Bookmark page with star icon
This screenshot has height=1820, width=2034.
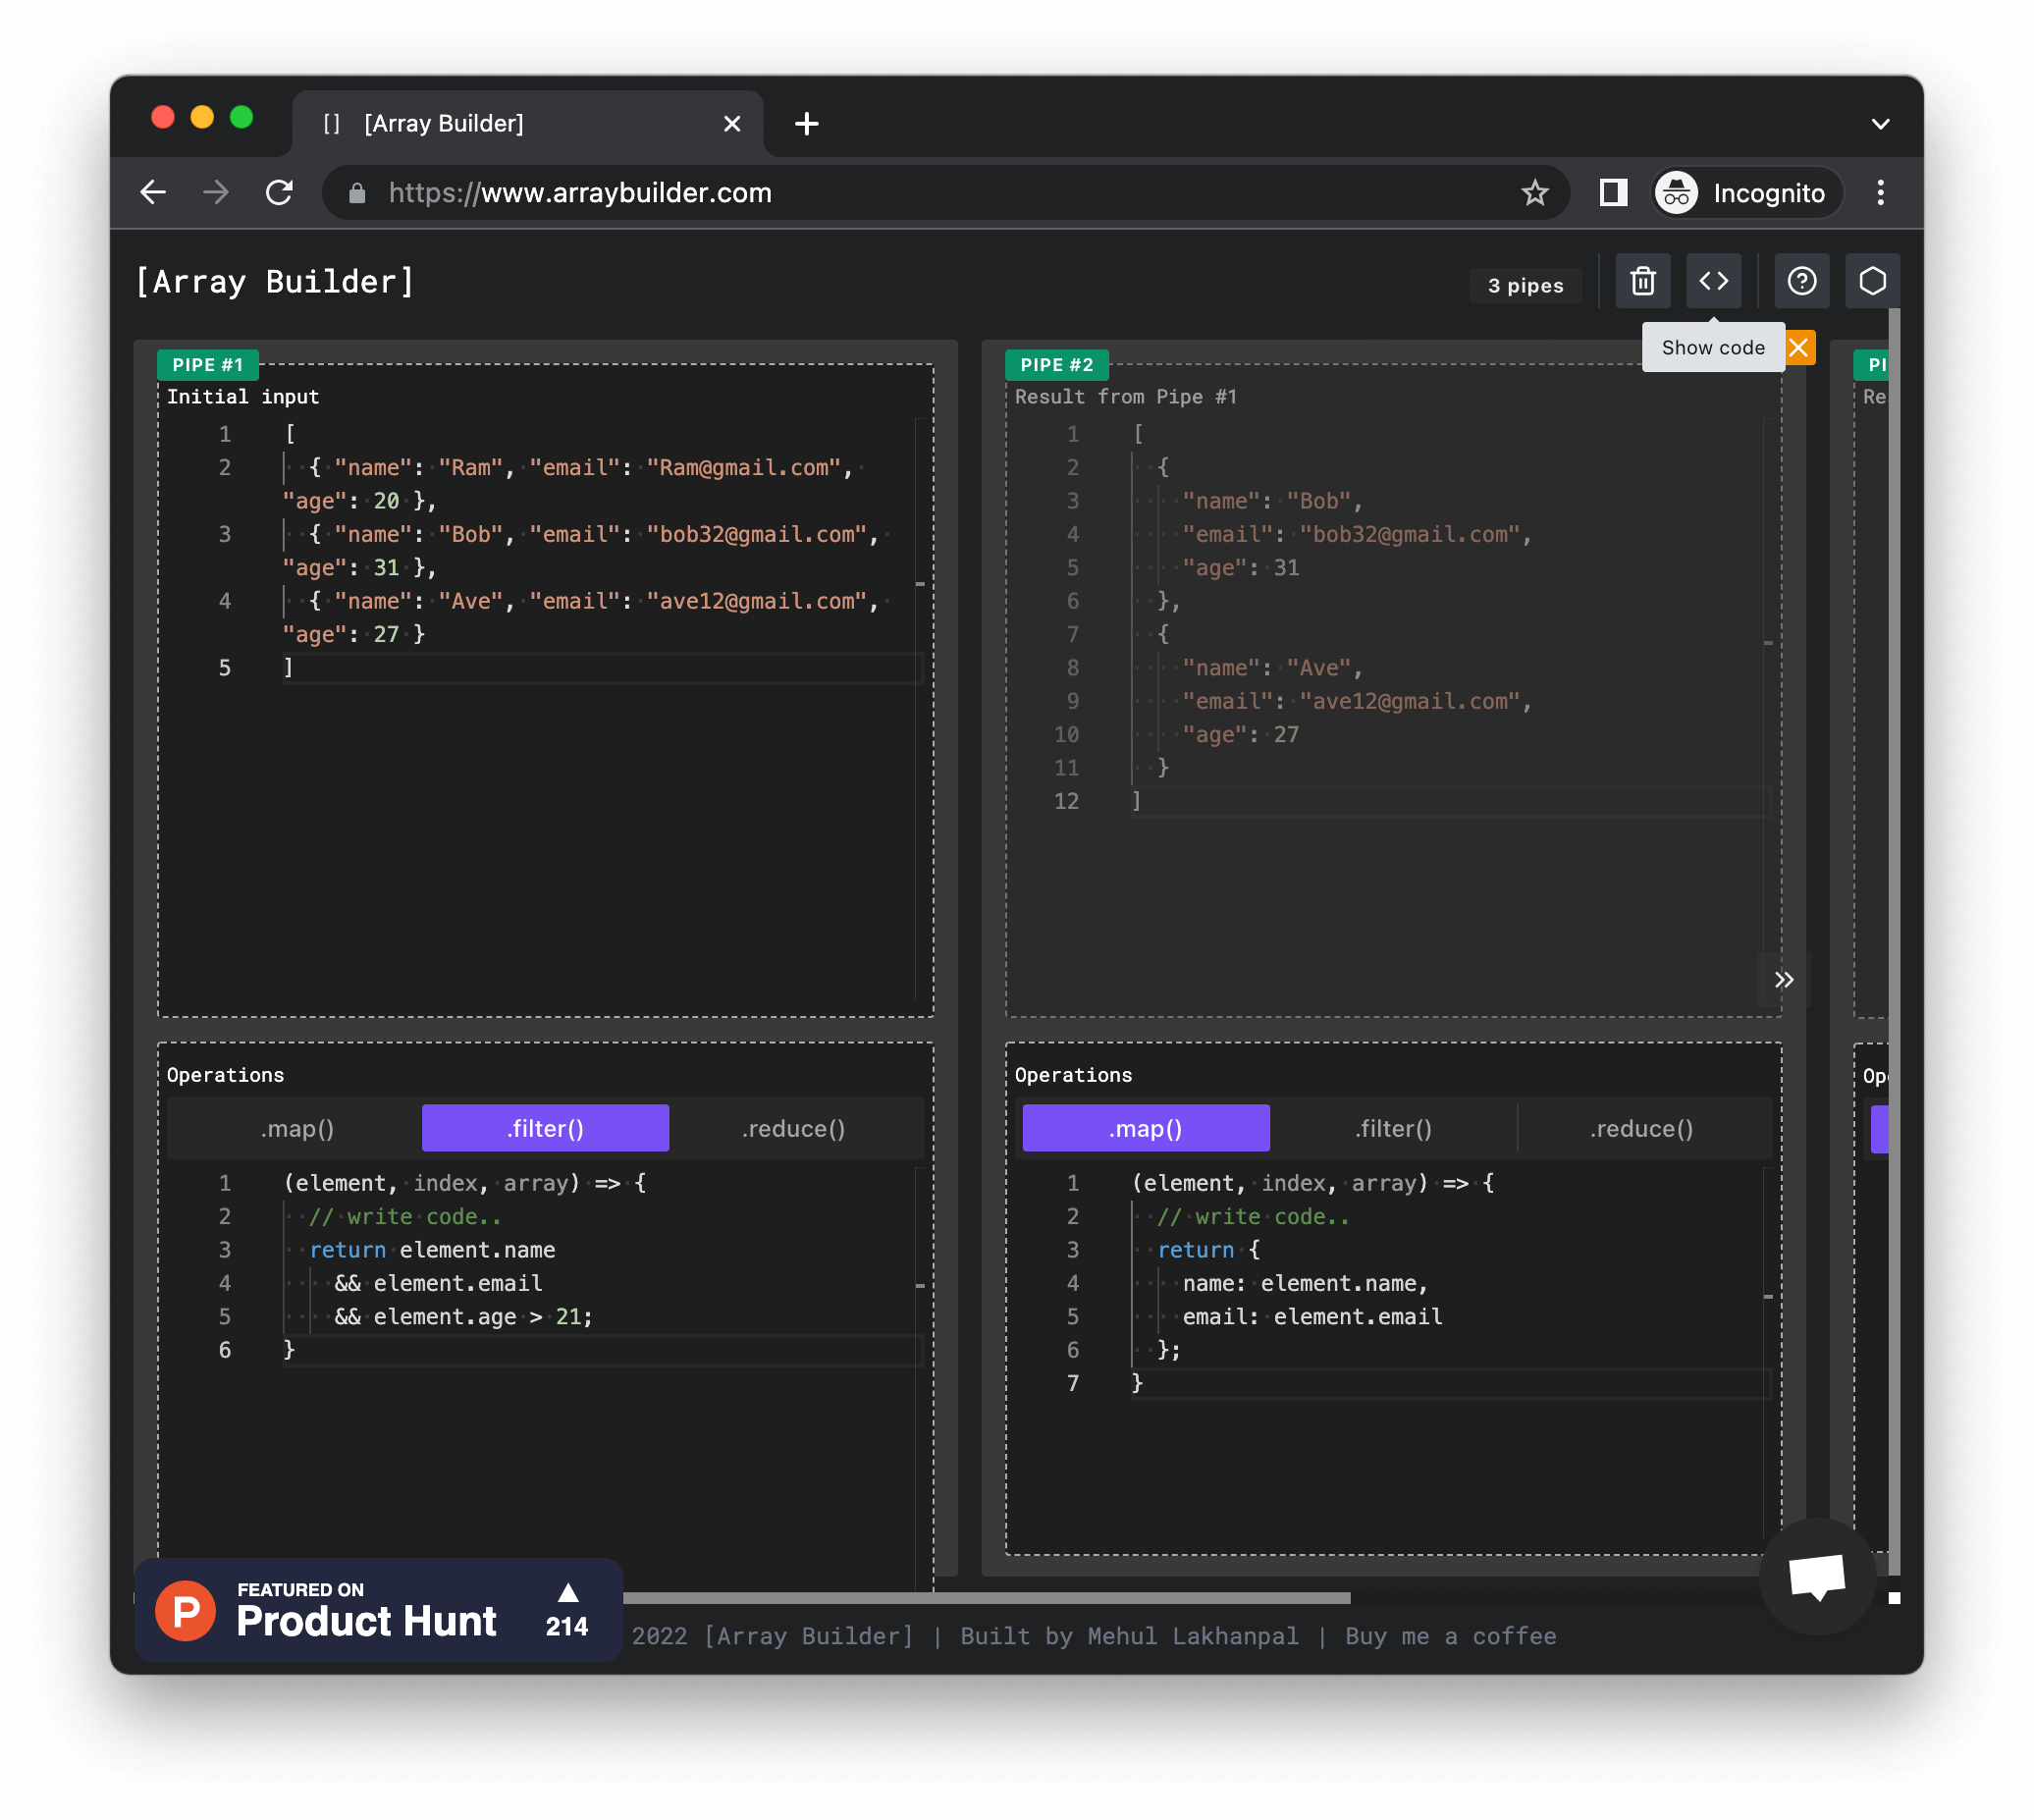pyautogui.click(x=1535, y=193)
